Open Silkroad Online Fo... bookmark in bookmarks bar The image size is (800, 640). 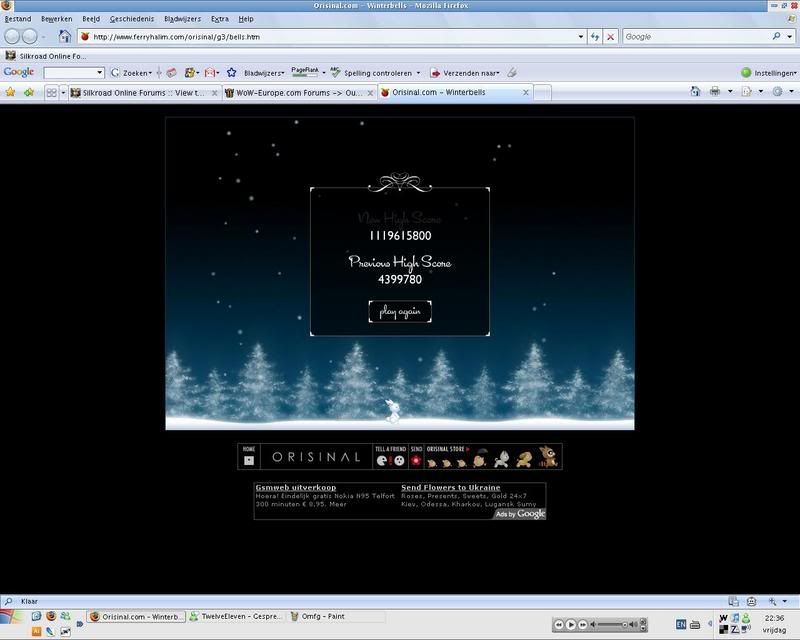(x=46, y=56)
